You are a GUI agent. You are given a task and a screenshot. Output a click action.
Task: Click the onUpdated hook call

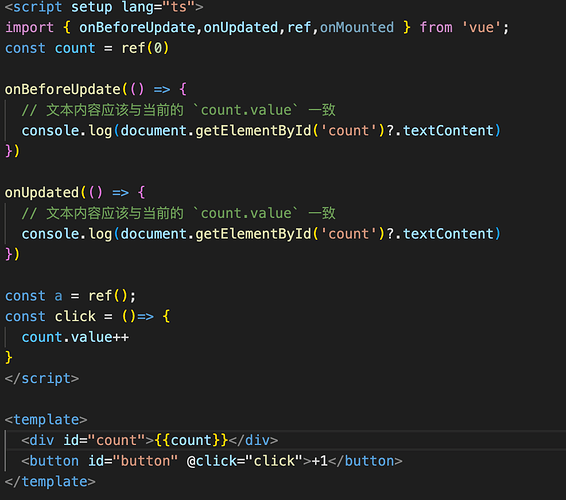42,192
